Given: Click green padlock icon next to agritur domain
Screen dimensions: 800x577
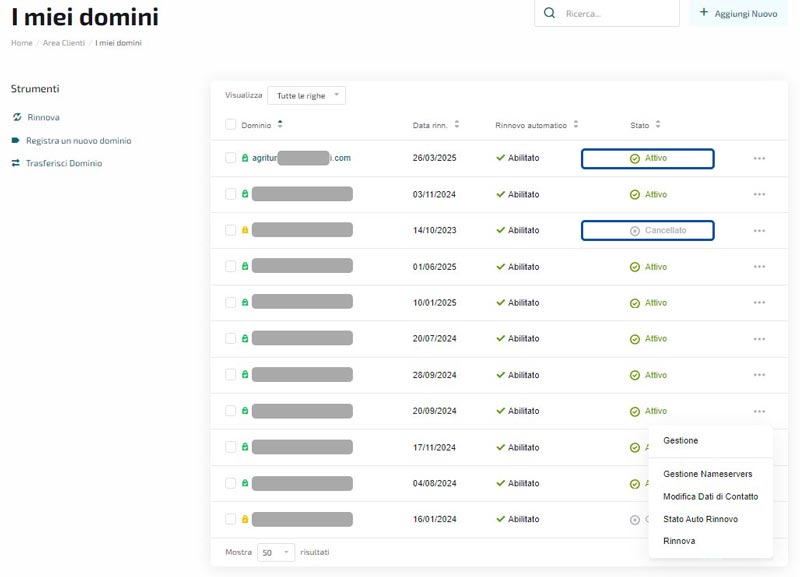Looking at the screenshot, I should [245, 158].
